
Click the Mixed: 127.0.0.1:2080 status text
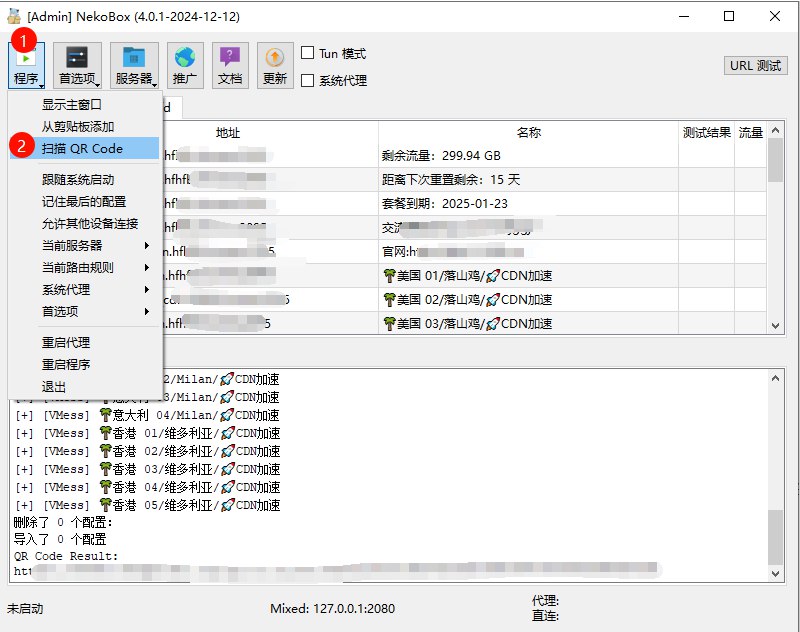[333, 609]
